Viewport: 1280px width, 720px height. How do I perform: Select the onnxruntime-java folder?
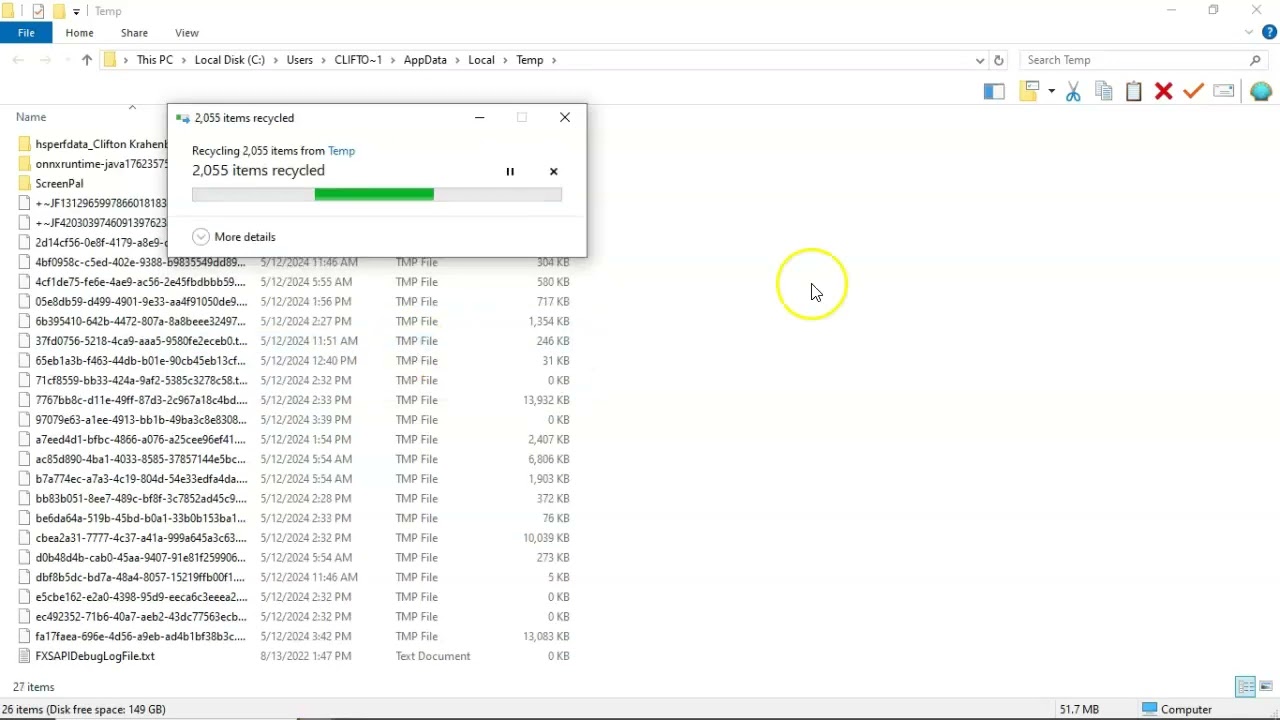point(92,164)
